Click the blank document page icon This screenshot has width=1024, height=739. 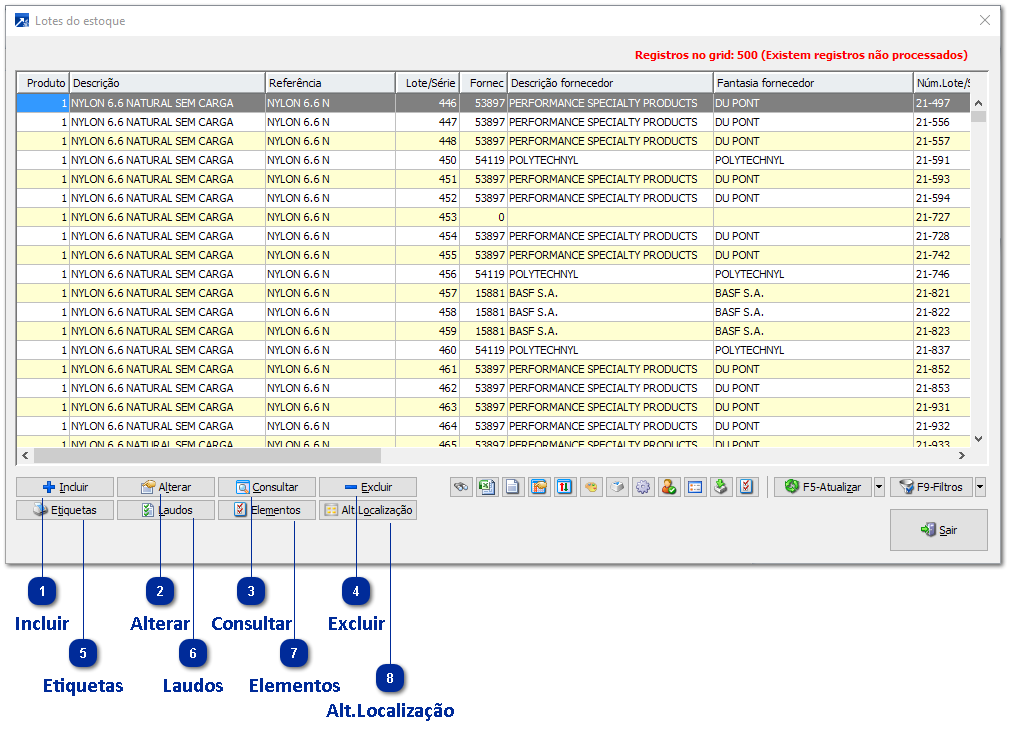(513, 487)
